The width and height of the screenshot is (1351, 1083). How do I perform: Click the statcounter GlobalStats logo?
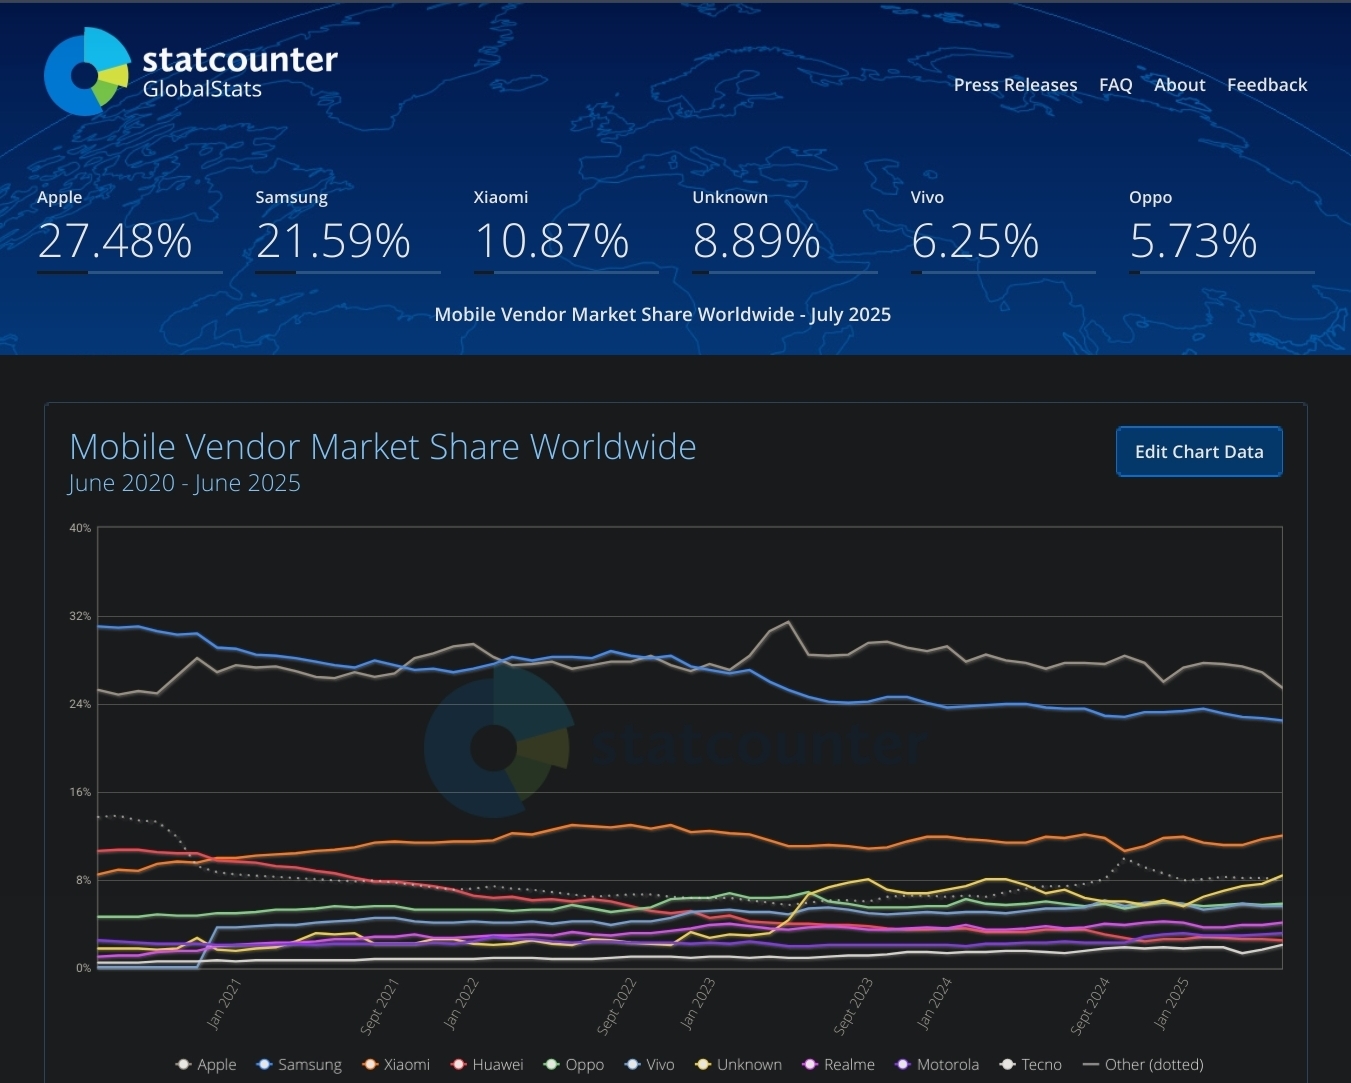[190, 72]
